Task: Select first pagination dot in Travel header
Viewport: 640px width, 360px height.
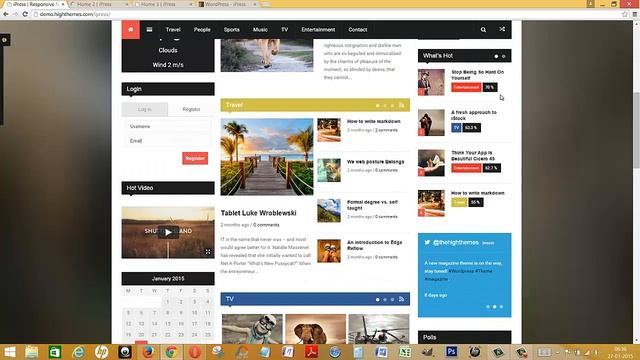Action: pos(378,106)
